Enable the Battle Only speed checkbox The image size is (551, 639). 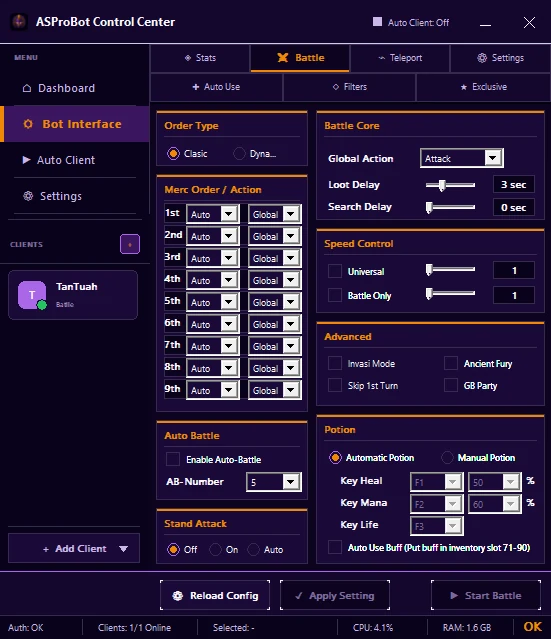point(335,295)
